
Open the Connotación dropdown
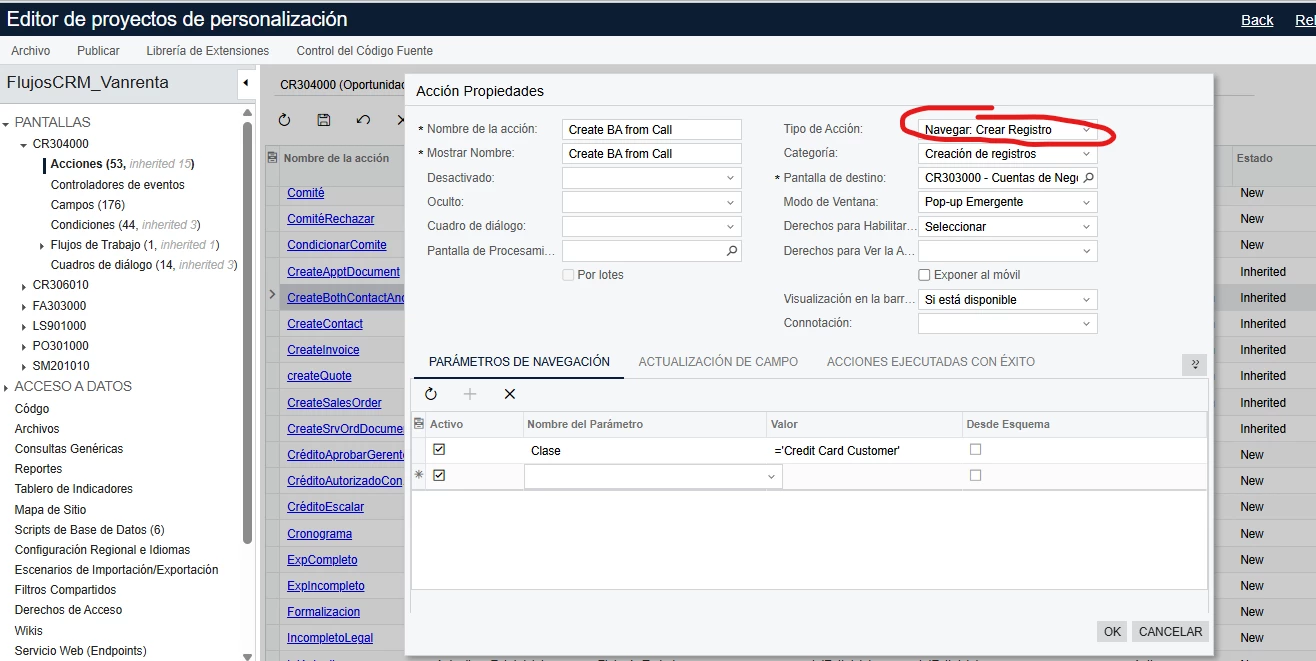tap(1087, 324)
